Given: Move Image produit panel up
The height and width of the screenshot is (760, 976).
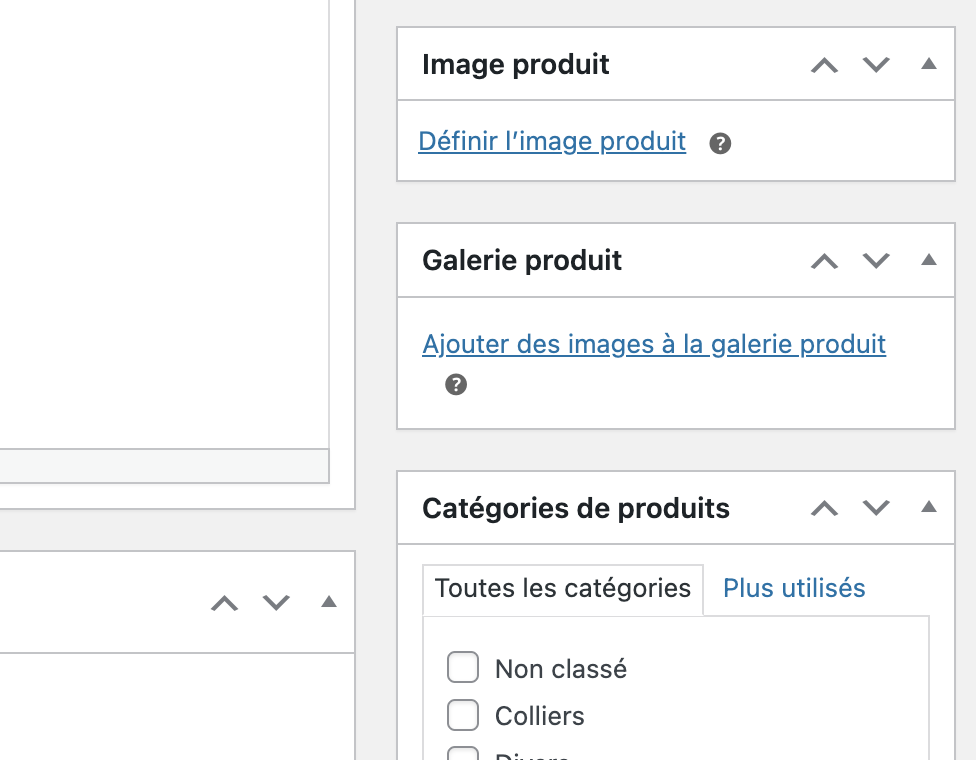Looking at the screenshot, I should pyautogui.click(x=824, y=65).
